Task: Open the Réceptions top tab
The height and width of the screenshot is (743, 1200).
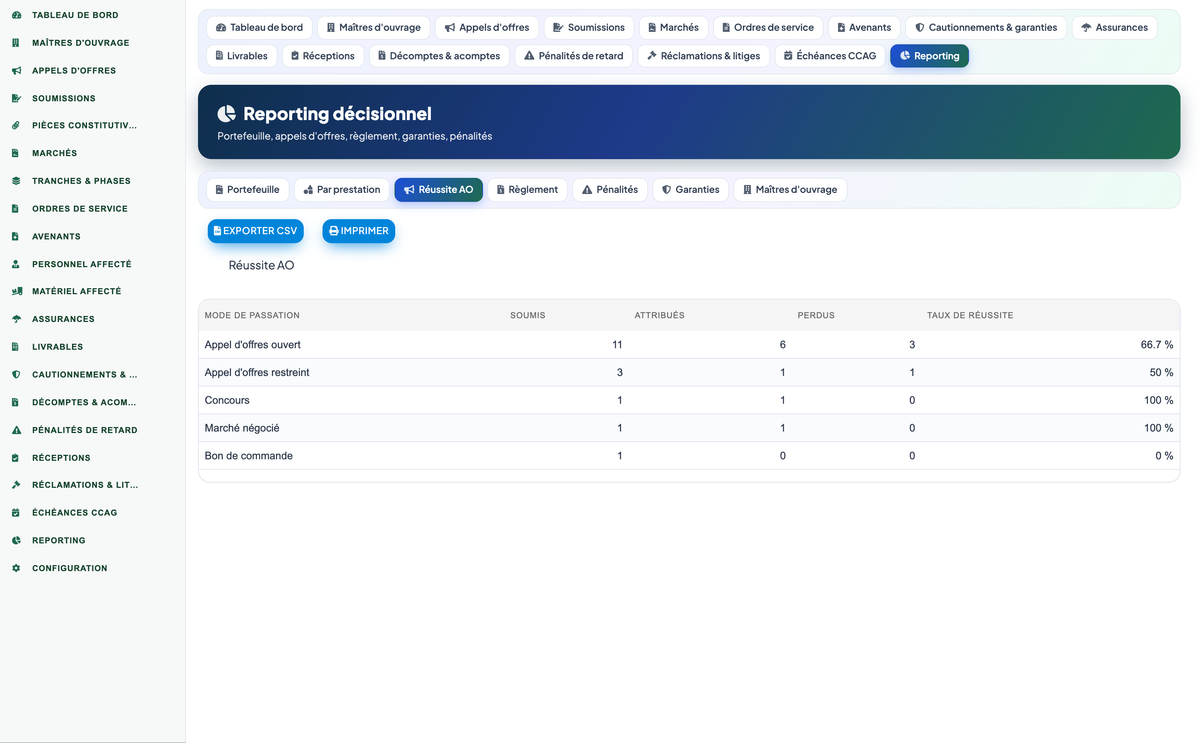Action: click(323, 56)
